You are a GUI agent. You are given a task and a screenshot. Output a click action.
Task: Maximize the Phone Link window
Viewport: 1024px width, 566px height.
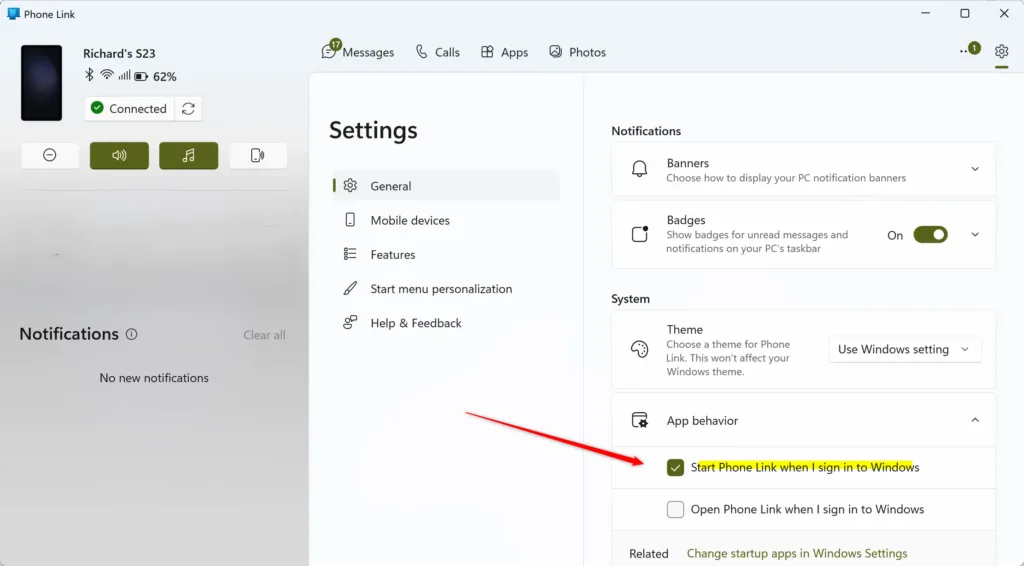click(x=965, y=14)
